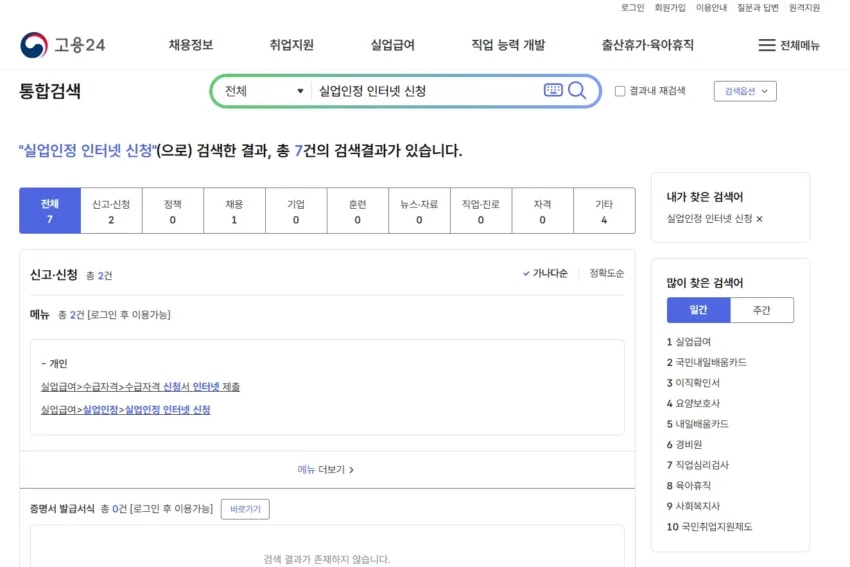
Task: Click the 로그인 link at top
Action: pos(633,8)
